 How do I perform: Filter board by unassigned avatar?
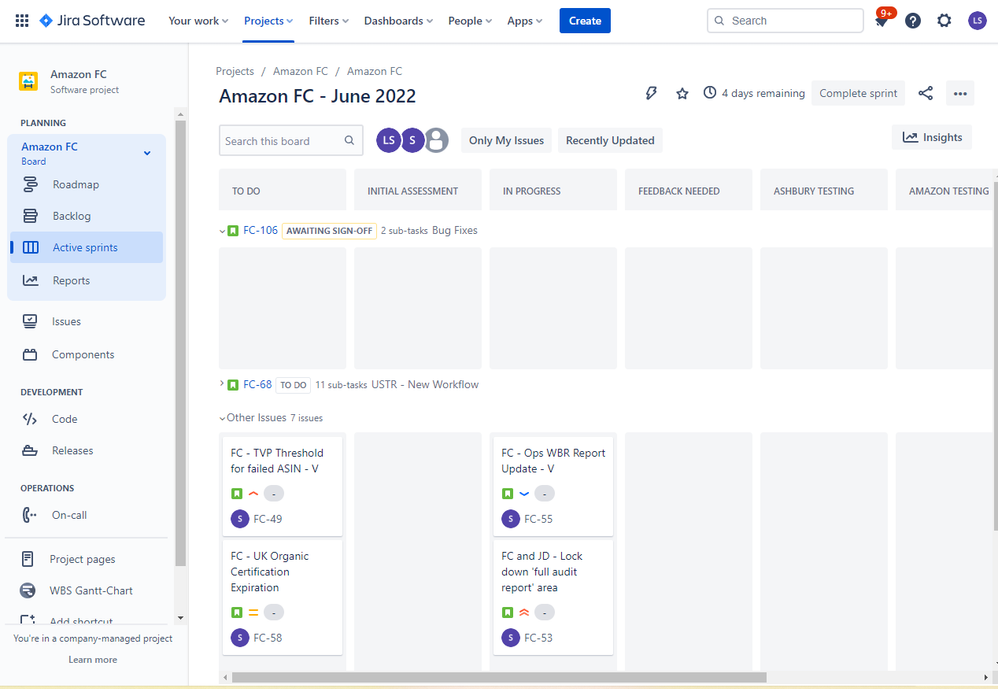coord(436,141)
